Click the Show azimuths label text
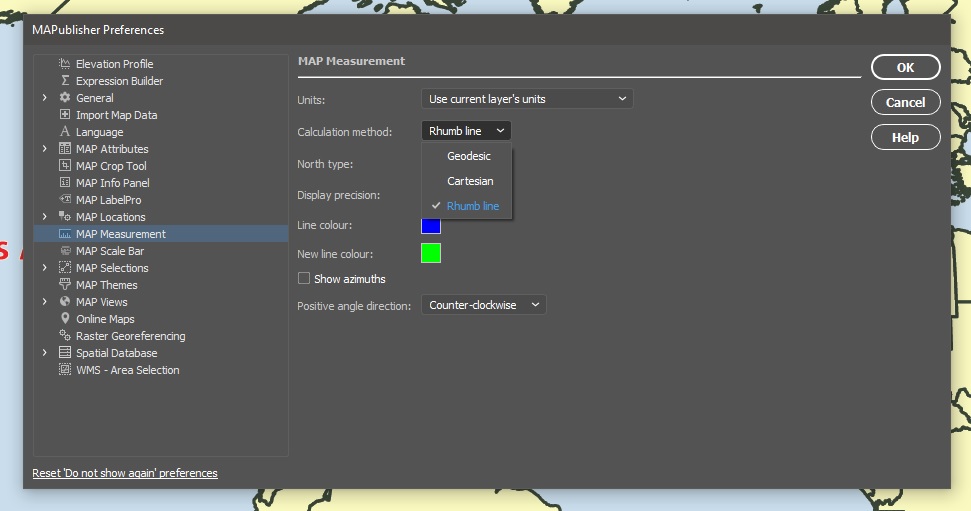The image size is (971, 511). point(349,279)
